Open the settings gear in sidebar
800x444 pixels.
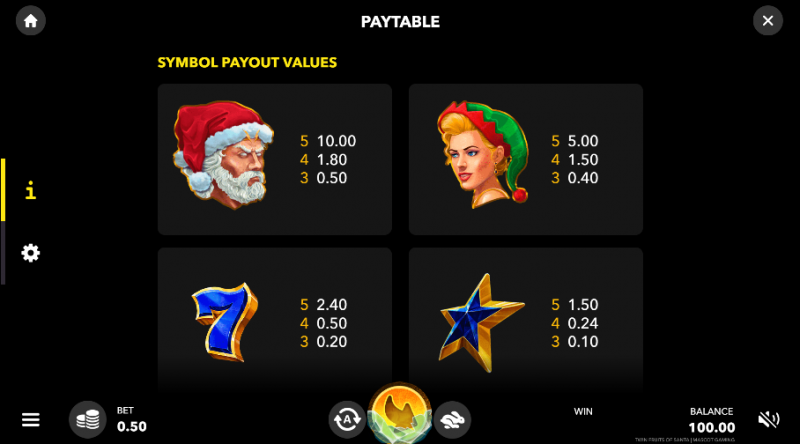click(x=31, y=253)
